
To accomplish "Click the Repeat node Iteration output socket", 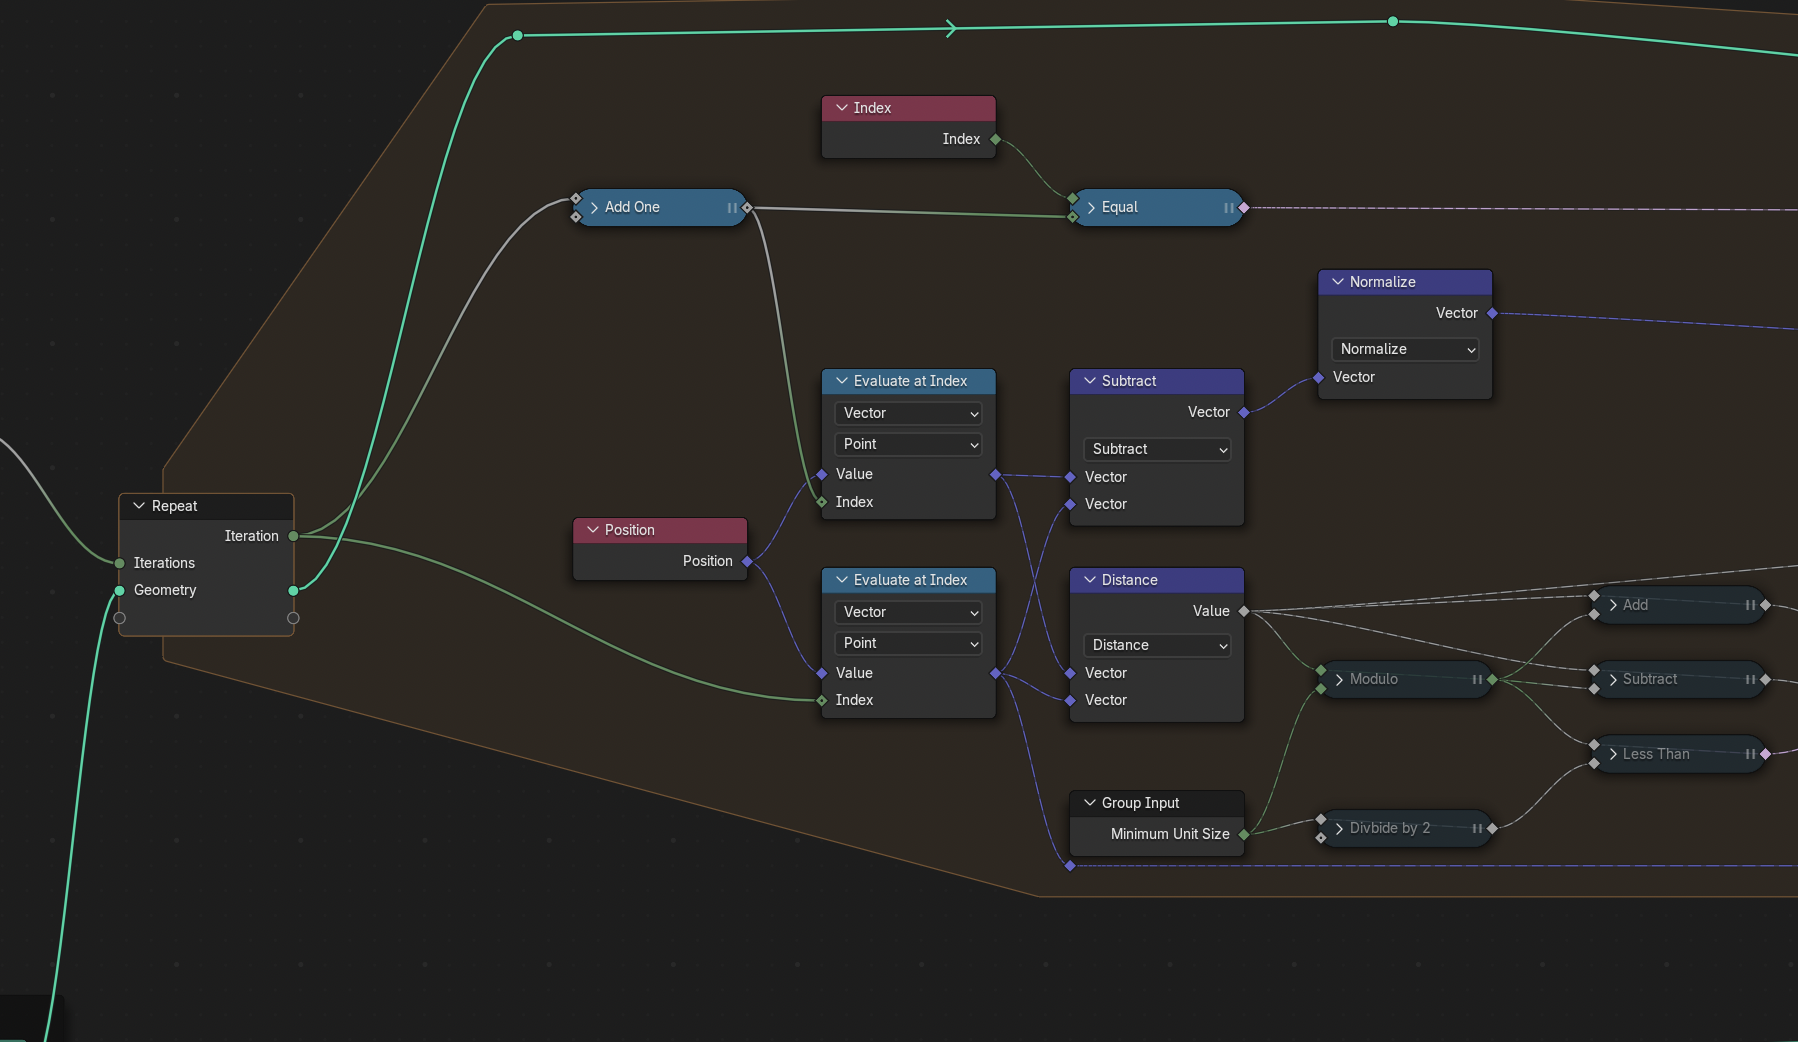I will 293,536.
